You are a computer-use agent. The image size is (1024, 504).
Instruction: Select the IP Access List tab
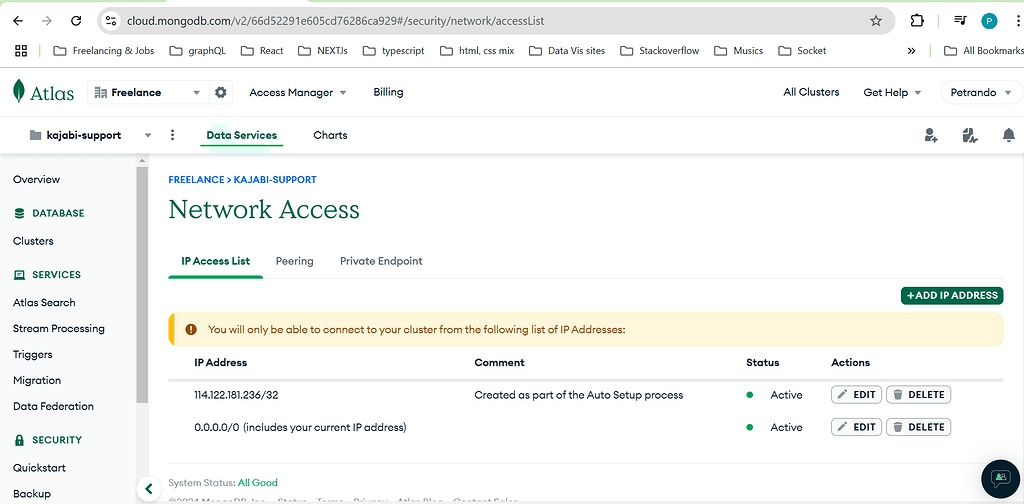pos(216,261)
